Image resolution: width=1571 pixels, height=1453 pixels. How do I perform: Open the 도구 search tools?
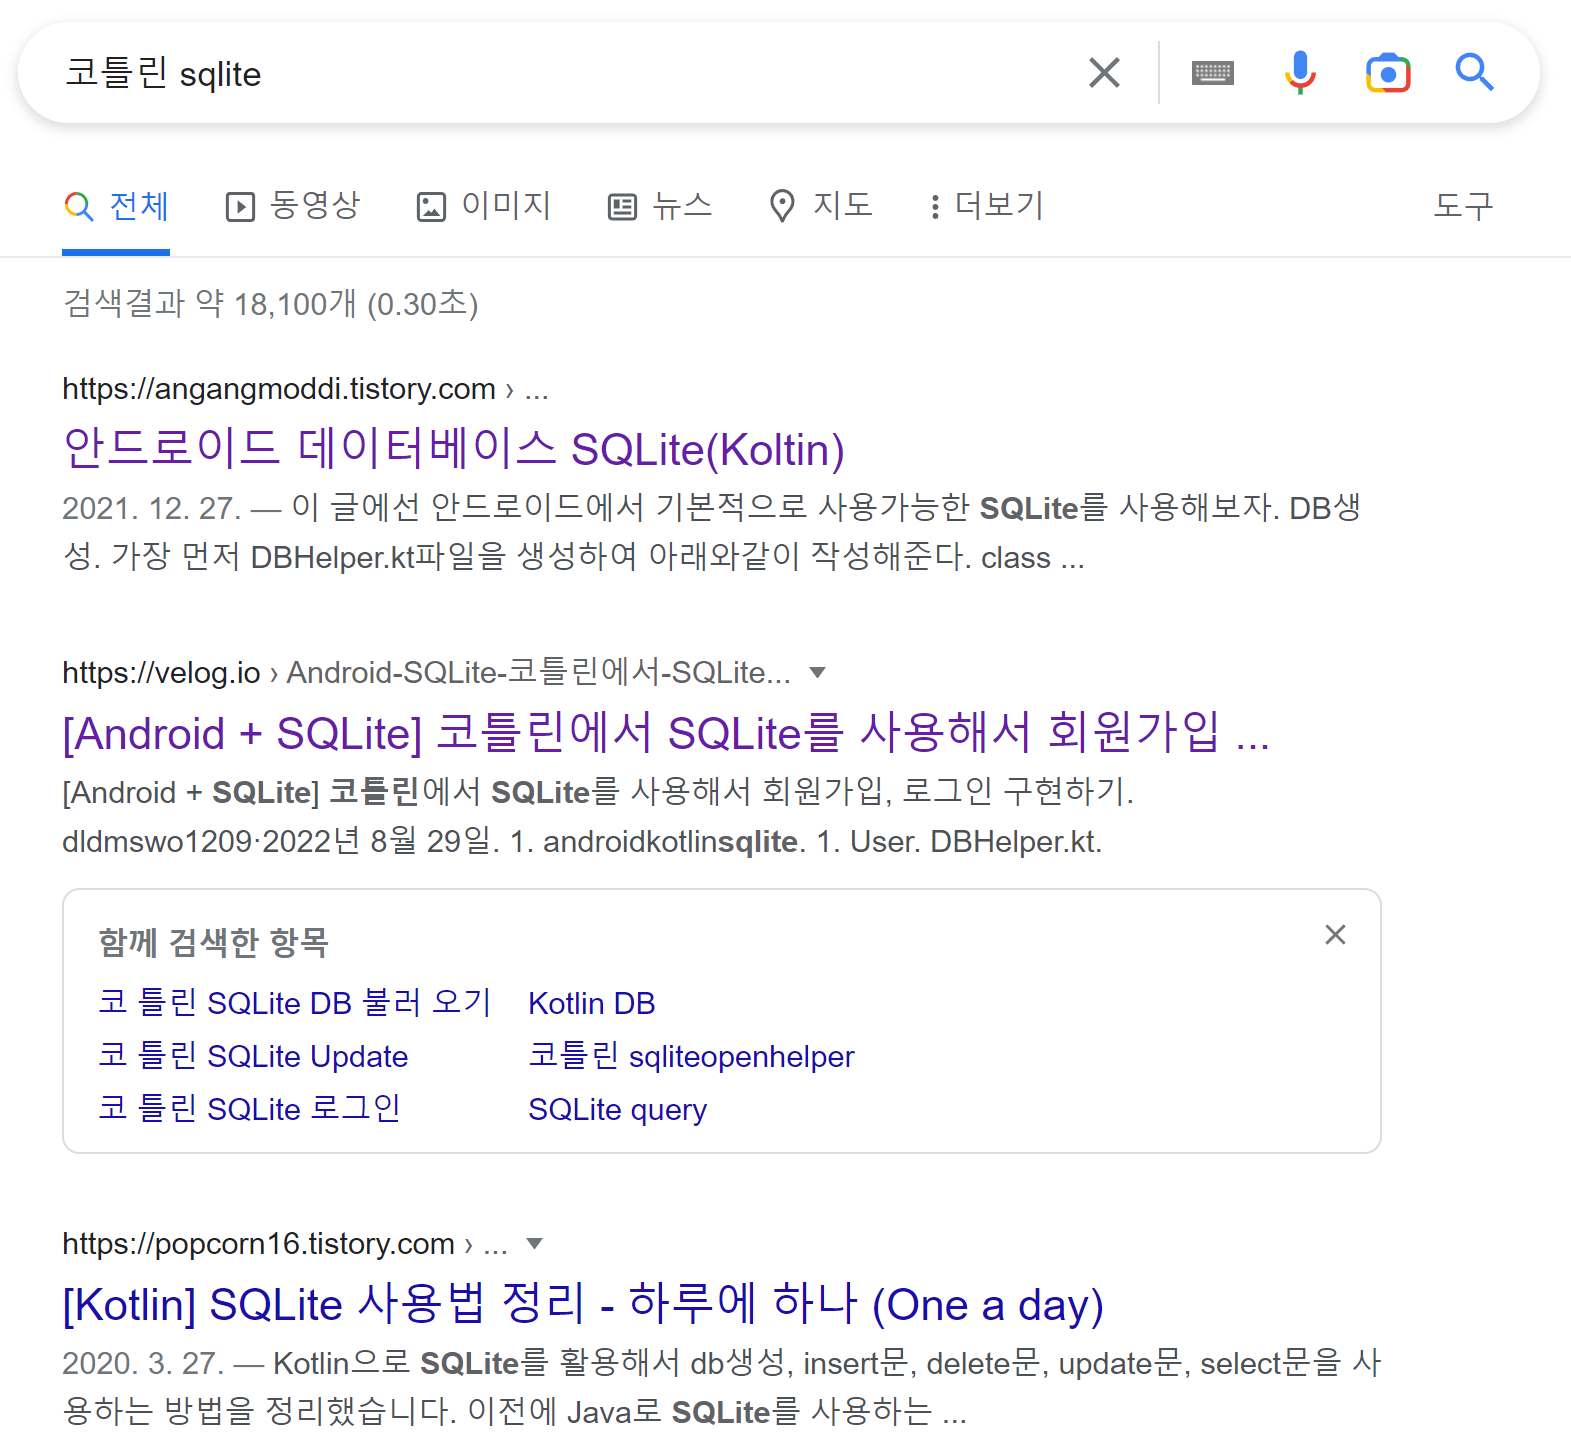click(x=1463, y=206)
